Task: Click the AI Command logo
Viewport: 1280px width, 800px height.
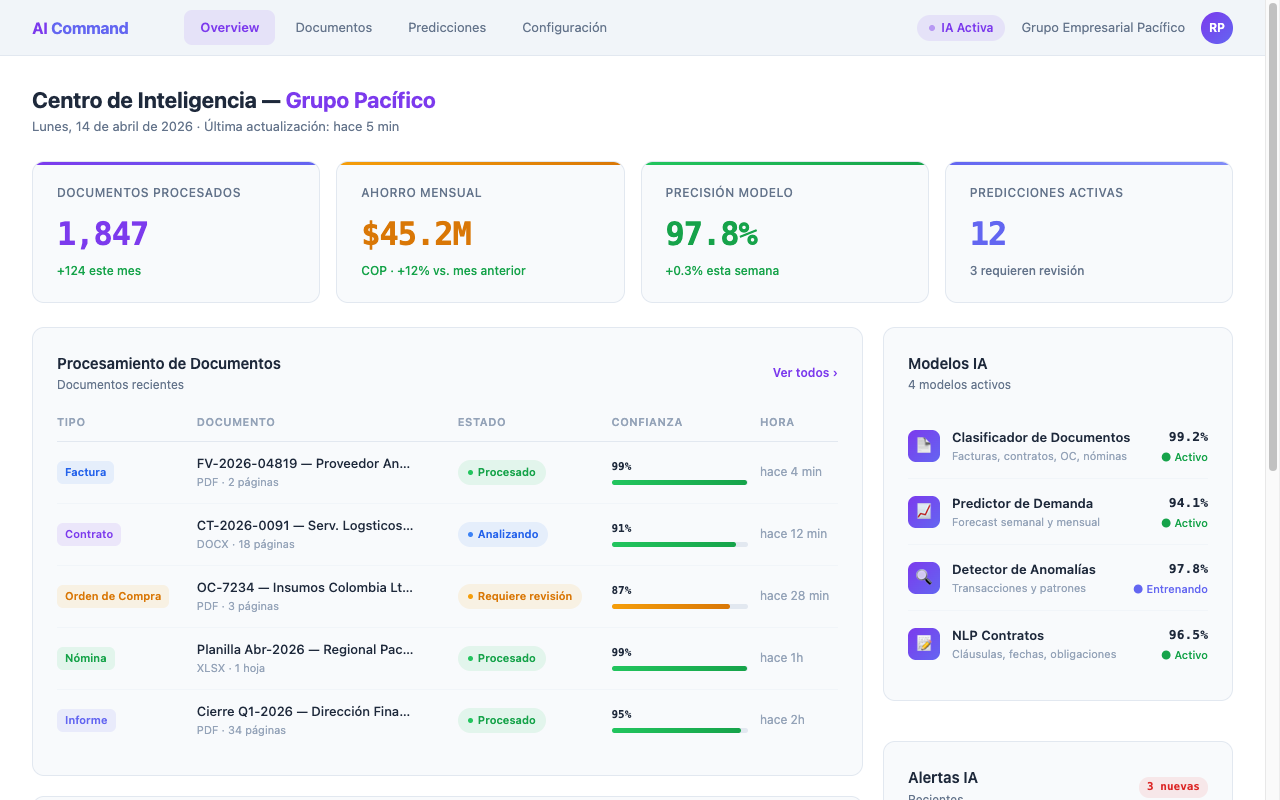Action: 80,28
